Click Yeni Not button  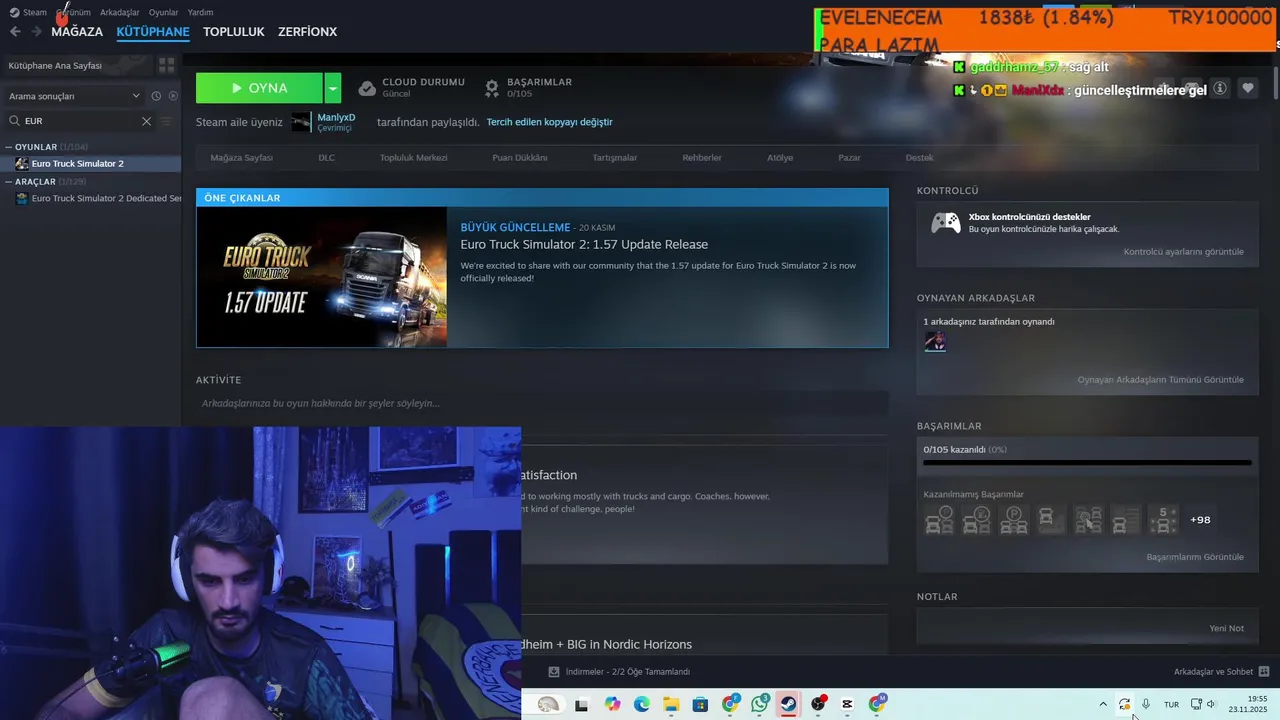[1226, 628]
